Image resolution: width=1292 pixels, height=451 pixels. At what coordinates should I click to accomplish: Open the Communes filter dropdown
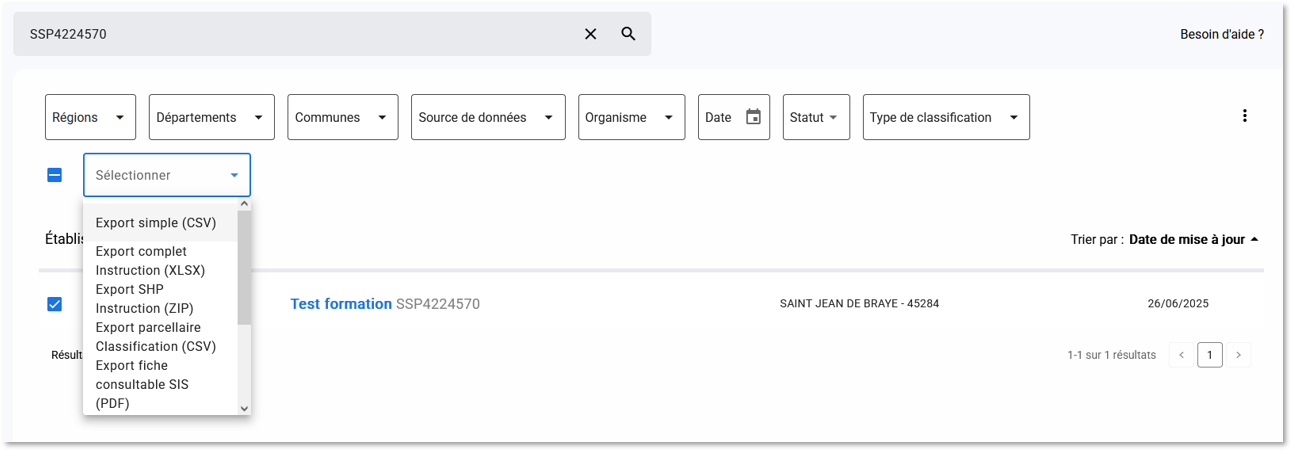[343, 117]
